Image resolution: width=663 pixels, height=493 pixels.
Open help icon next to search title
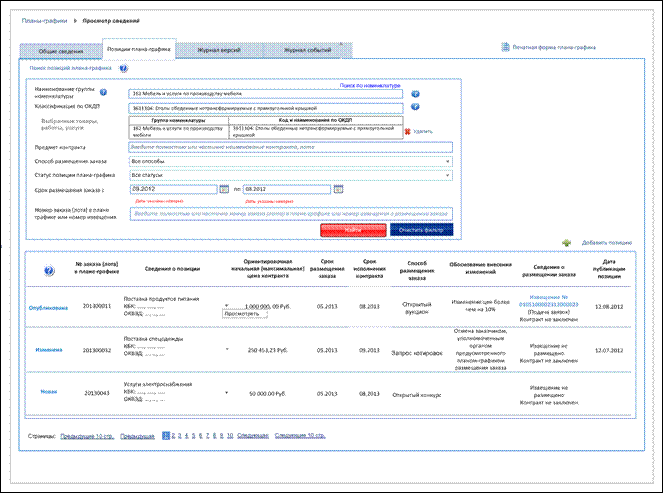click(x=123, y=68)
